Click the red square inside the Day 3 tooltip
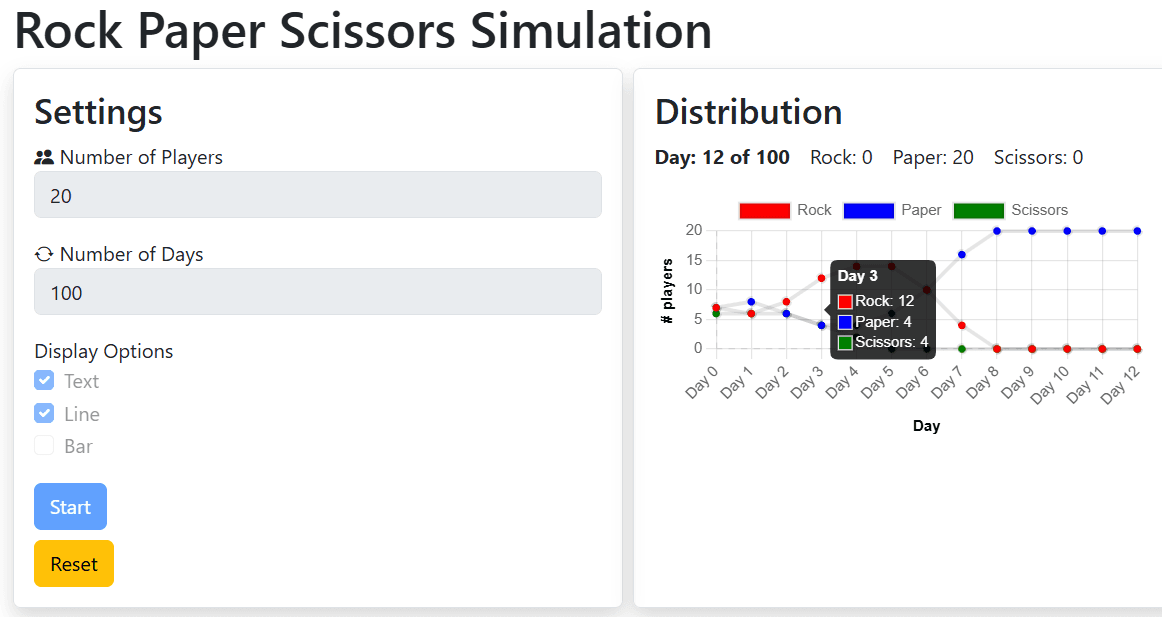Viewport: 1162px width, 617px height. point(843,303)
